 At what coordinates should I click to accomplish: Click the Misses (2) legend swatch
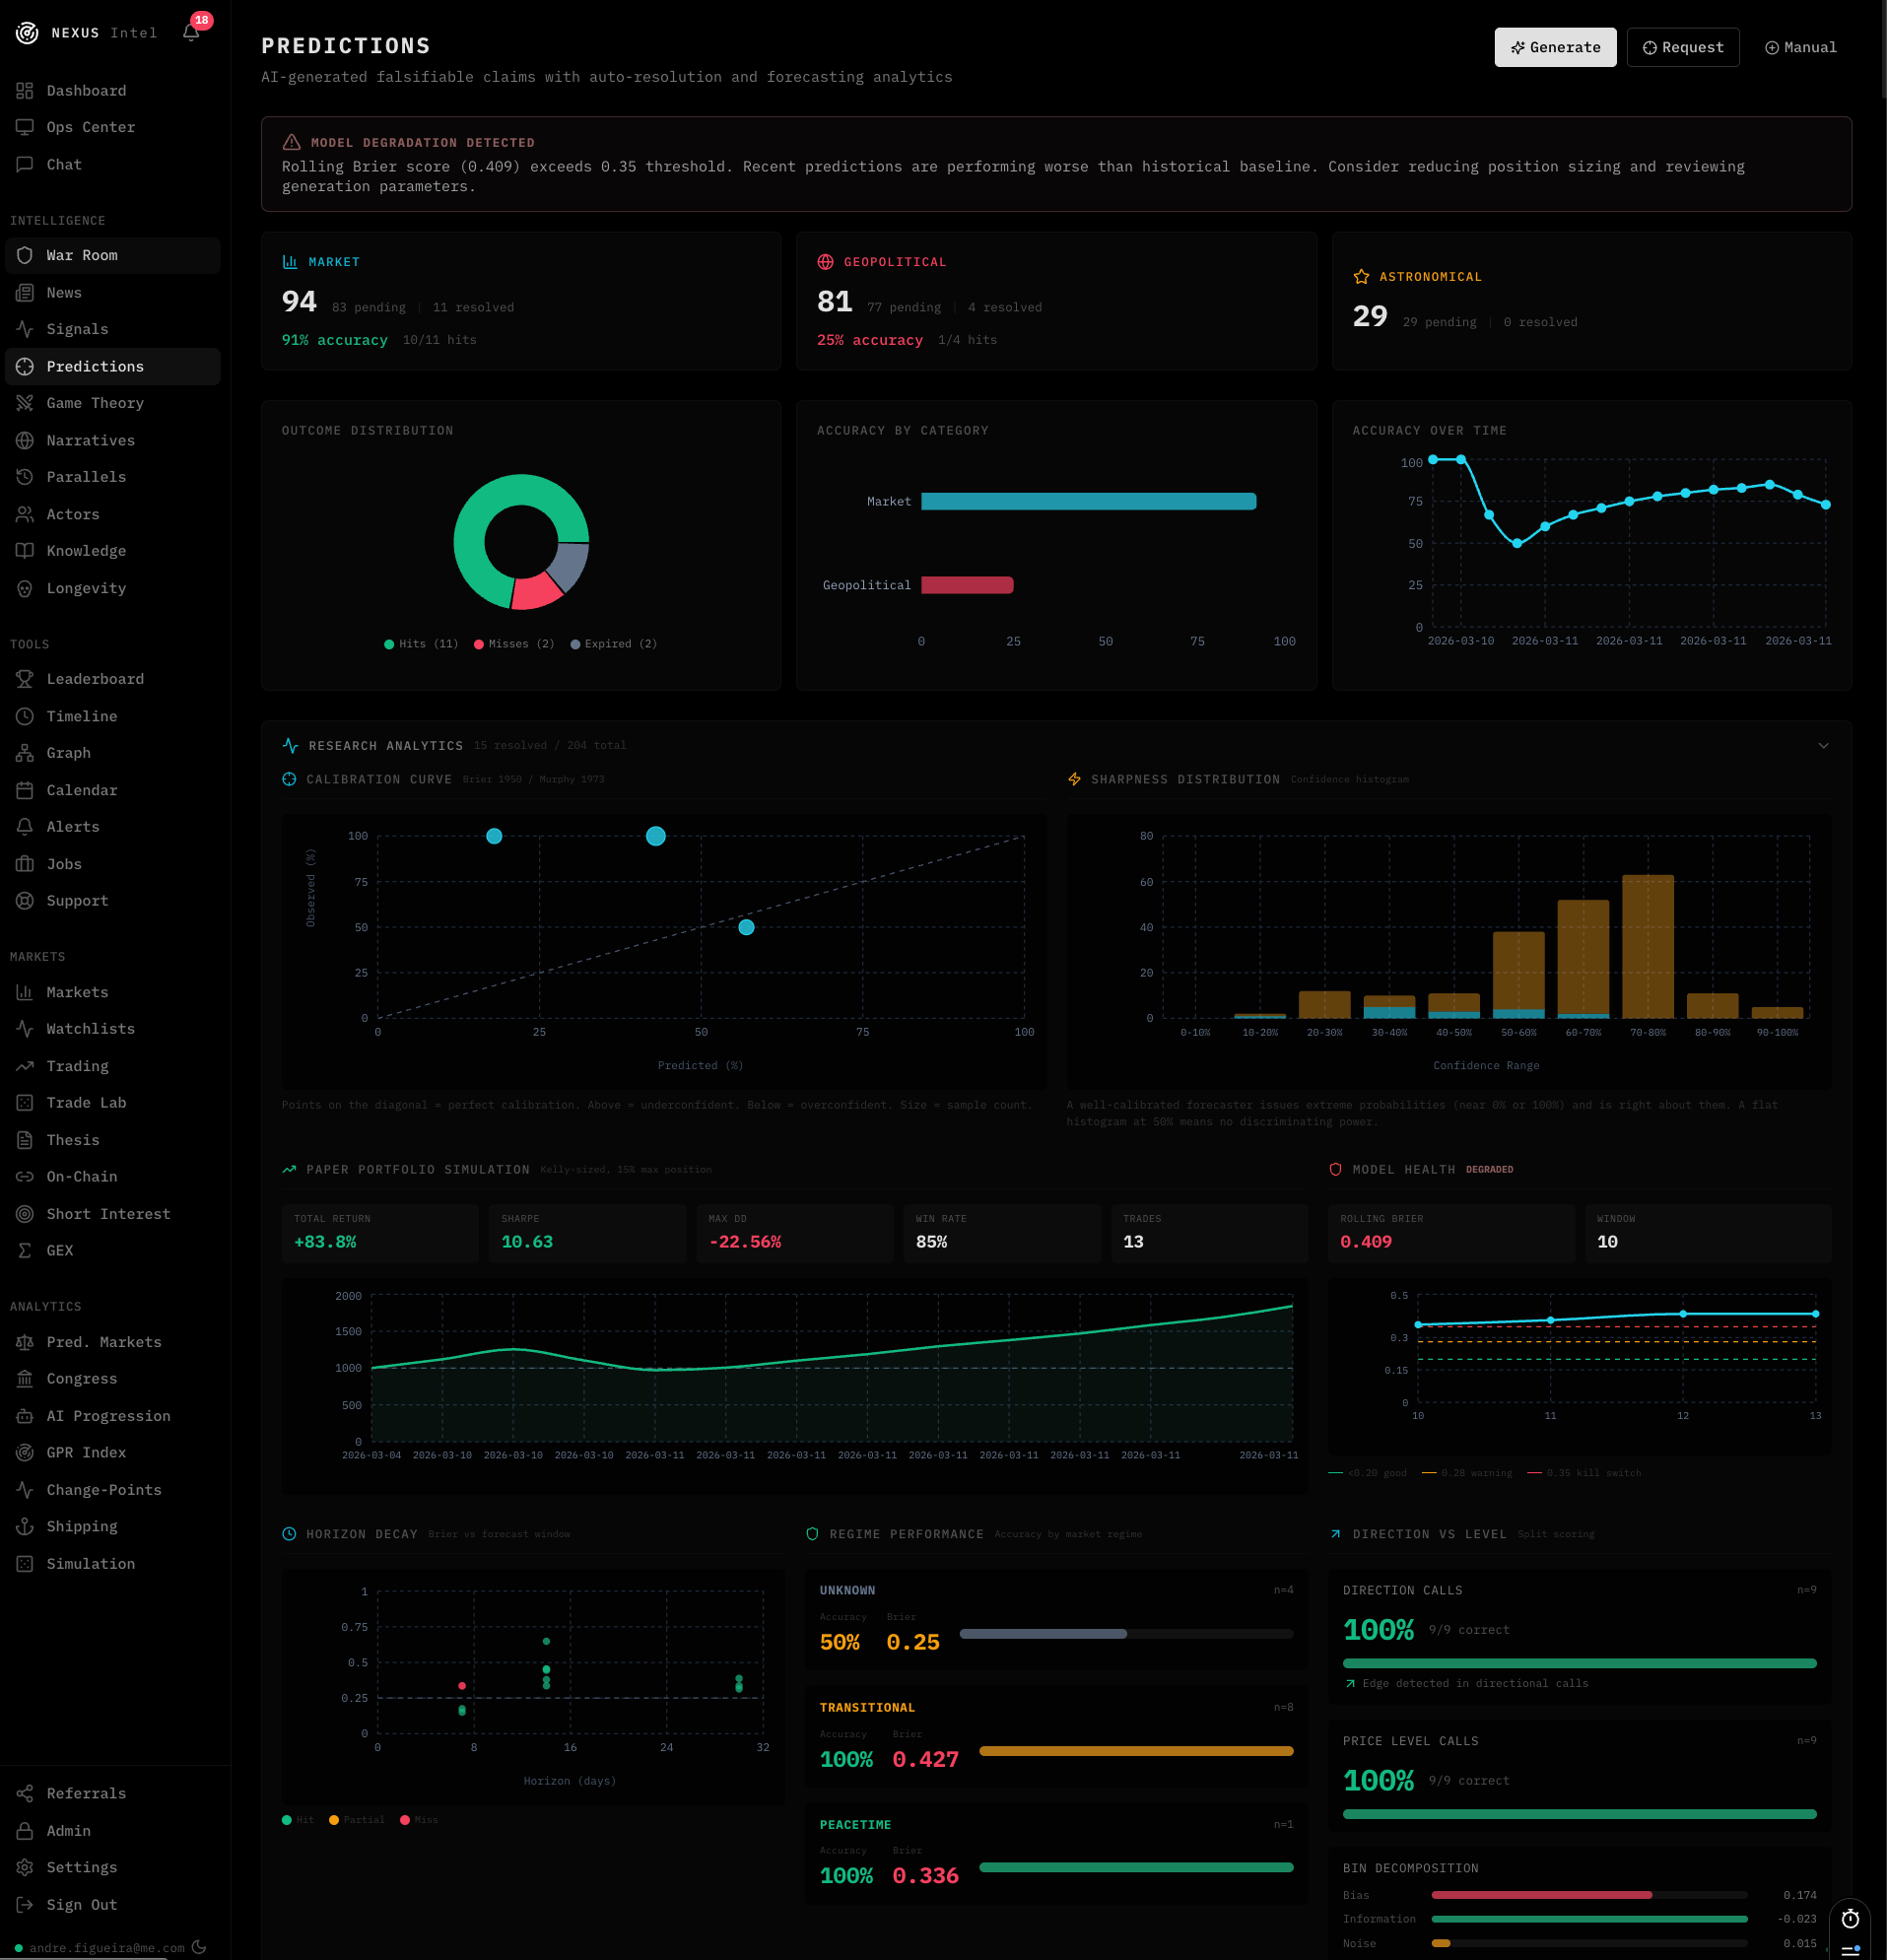point(479,644)
